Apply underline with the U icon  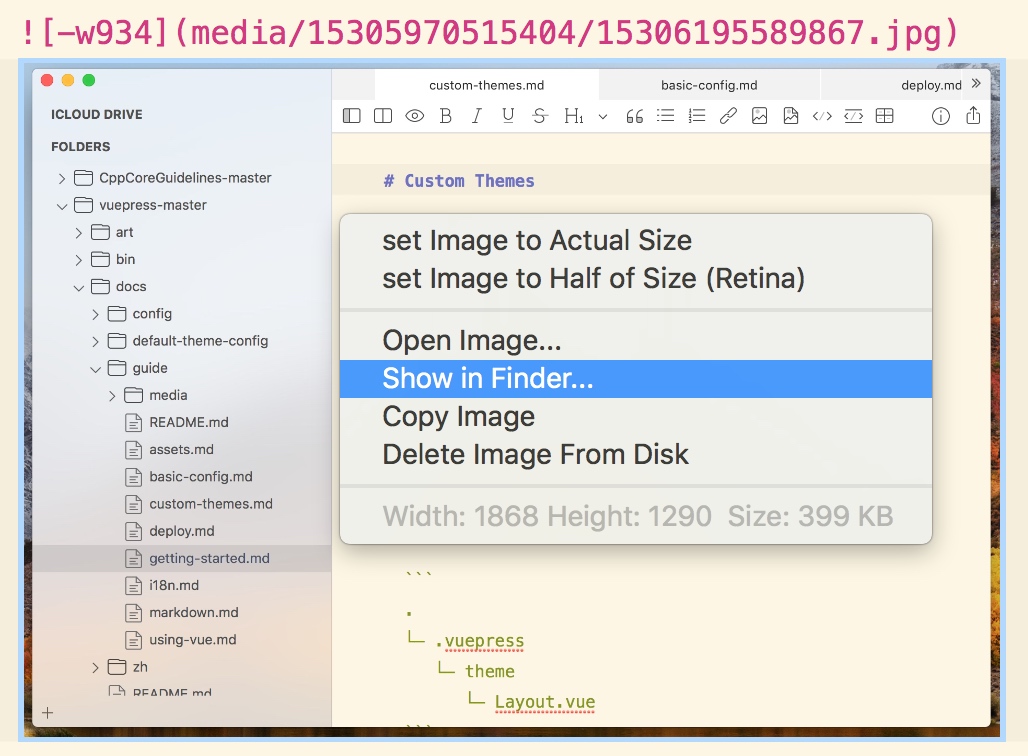[x=508, y=116]
